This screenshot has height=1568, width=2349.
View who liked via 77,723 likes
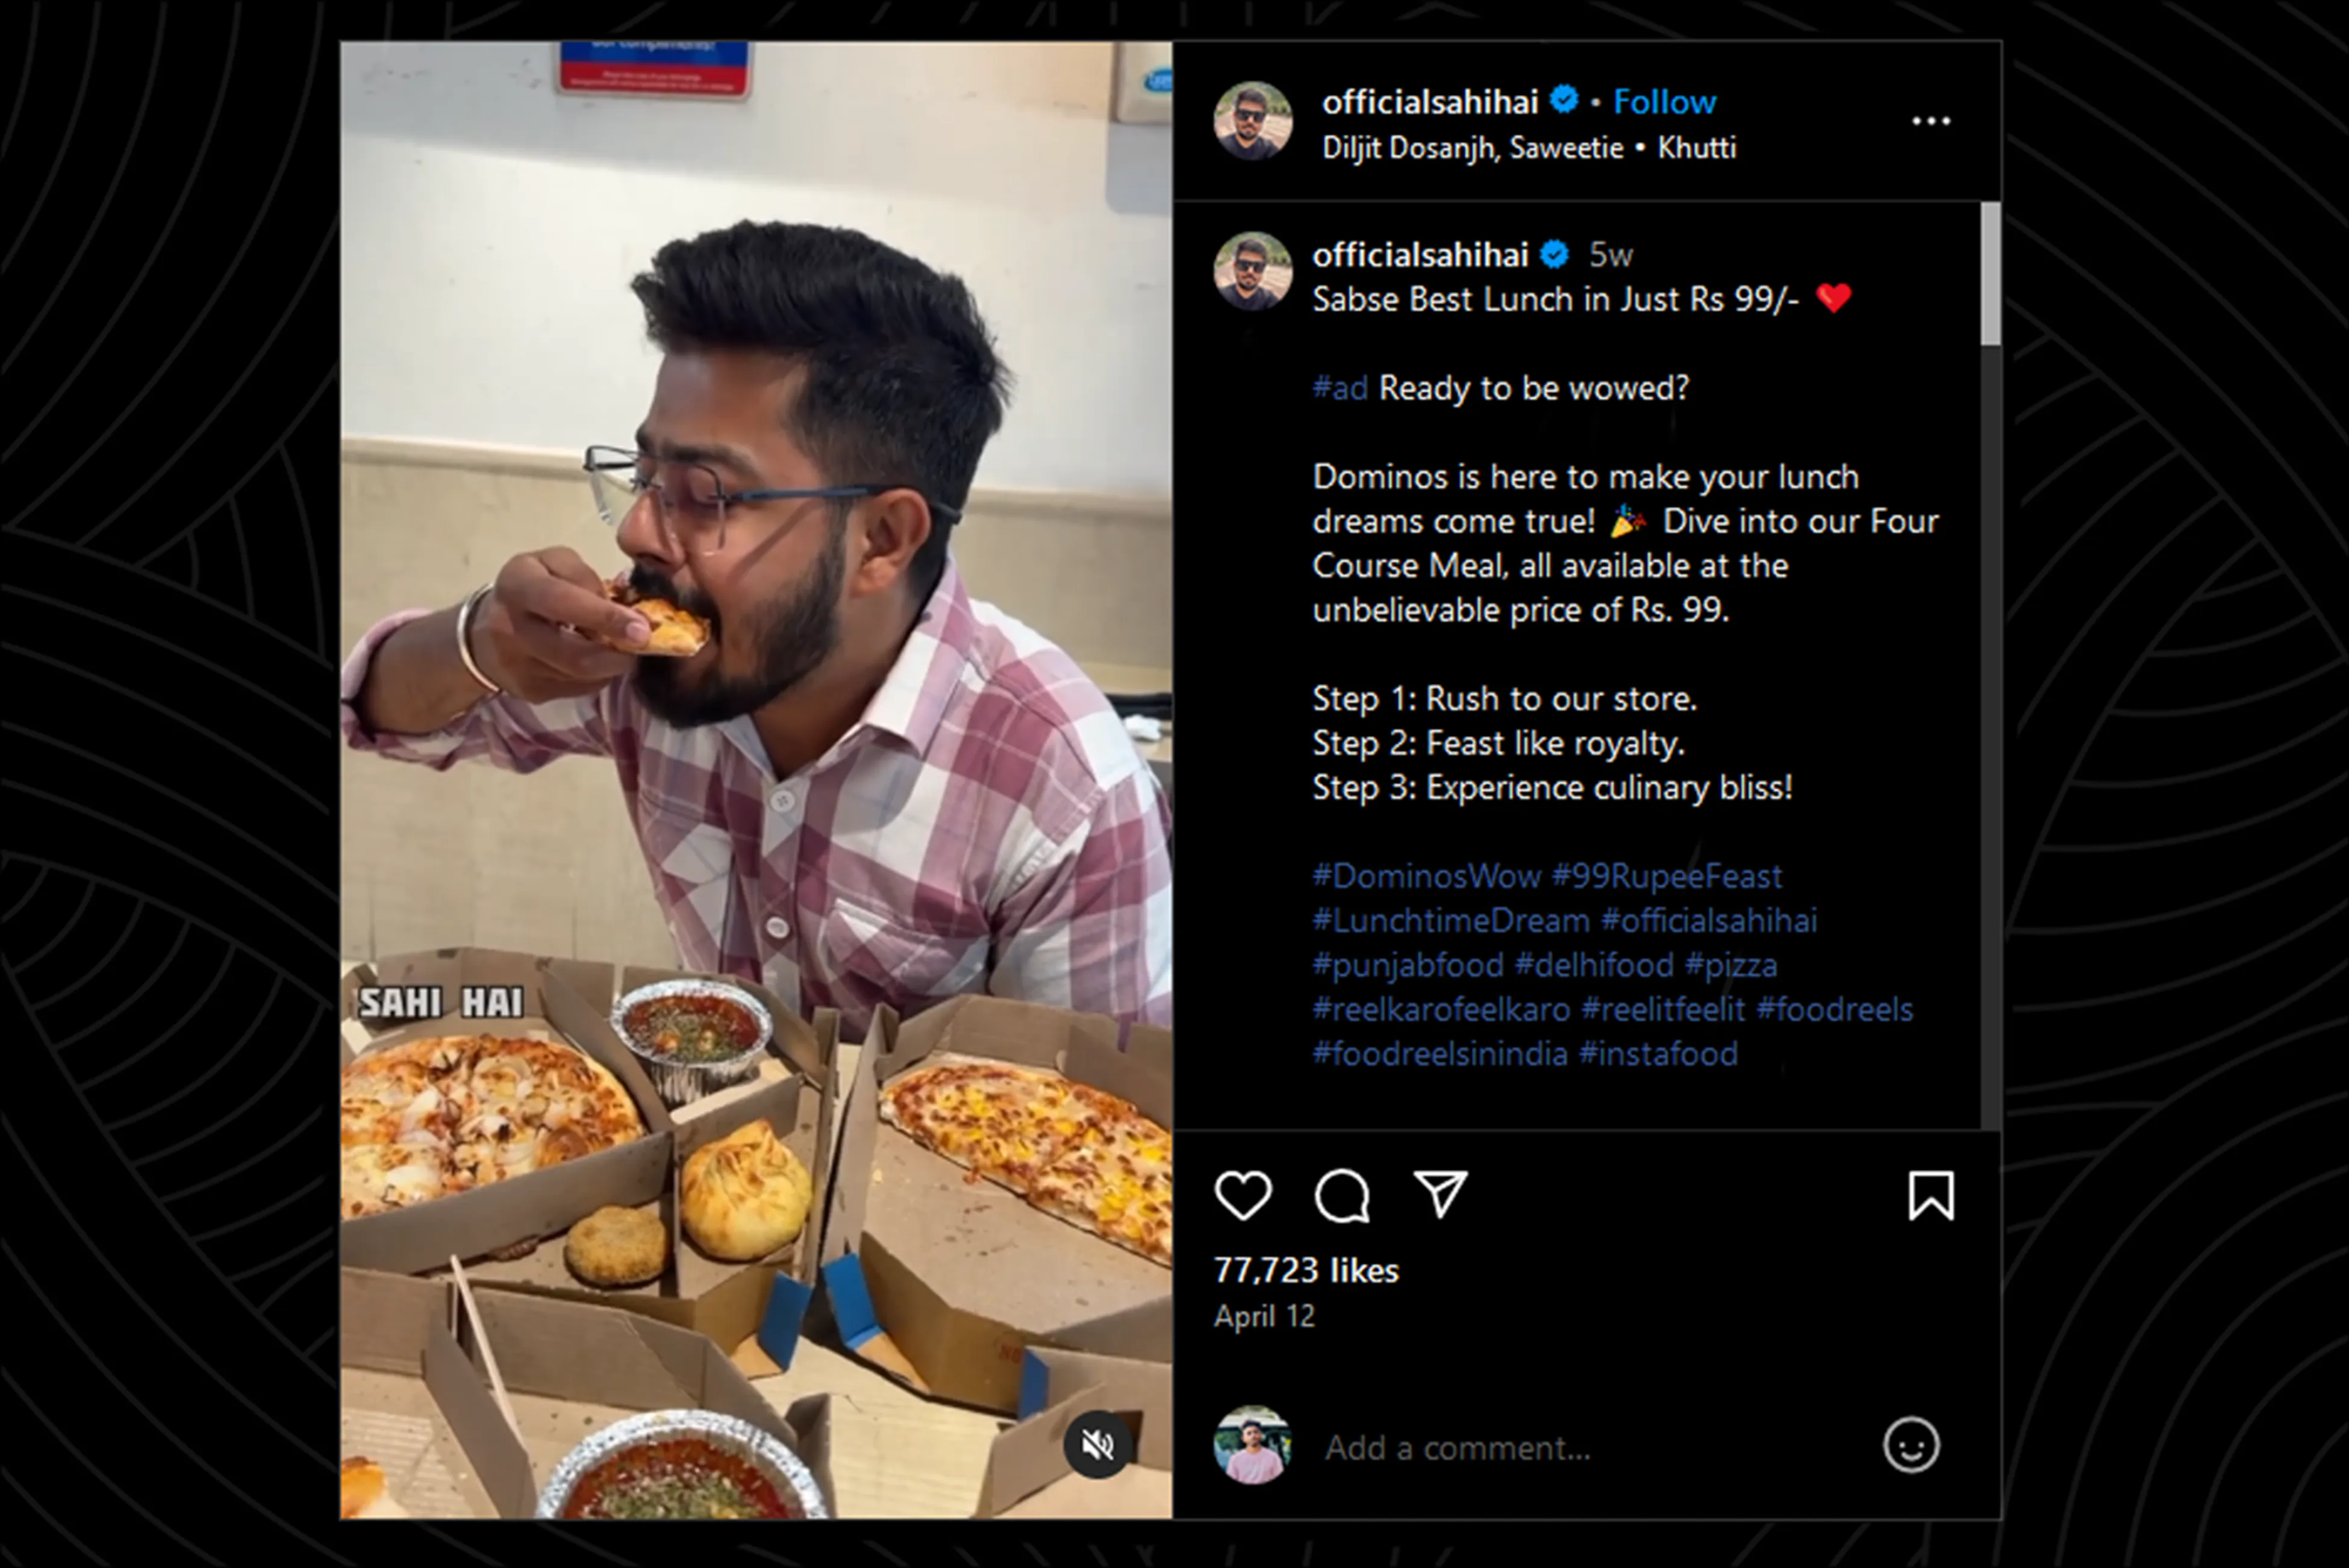(1305, 1270)
